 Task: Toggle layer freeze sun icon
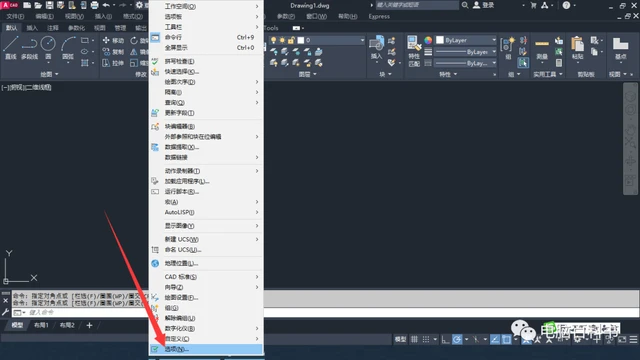pyautogui.click(x=282, y=40)
